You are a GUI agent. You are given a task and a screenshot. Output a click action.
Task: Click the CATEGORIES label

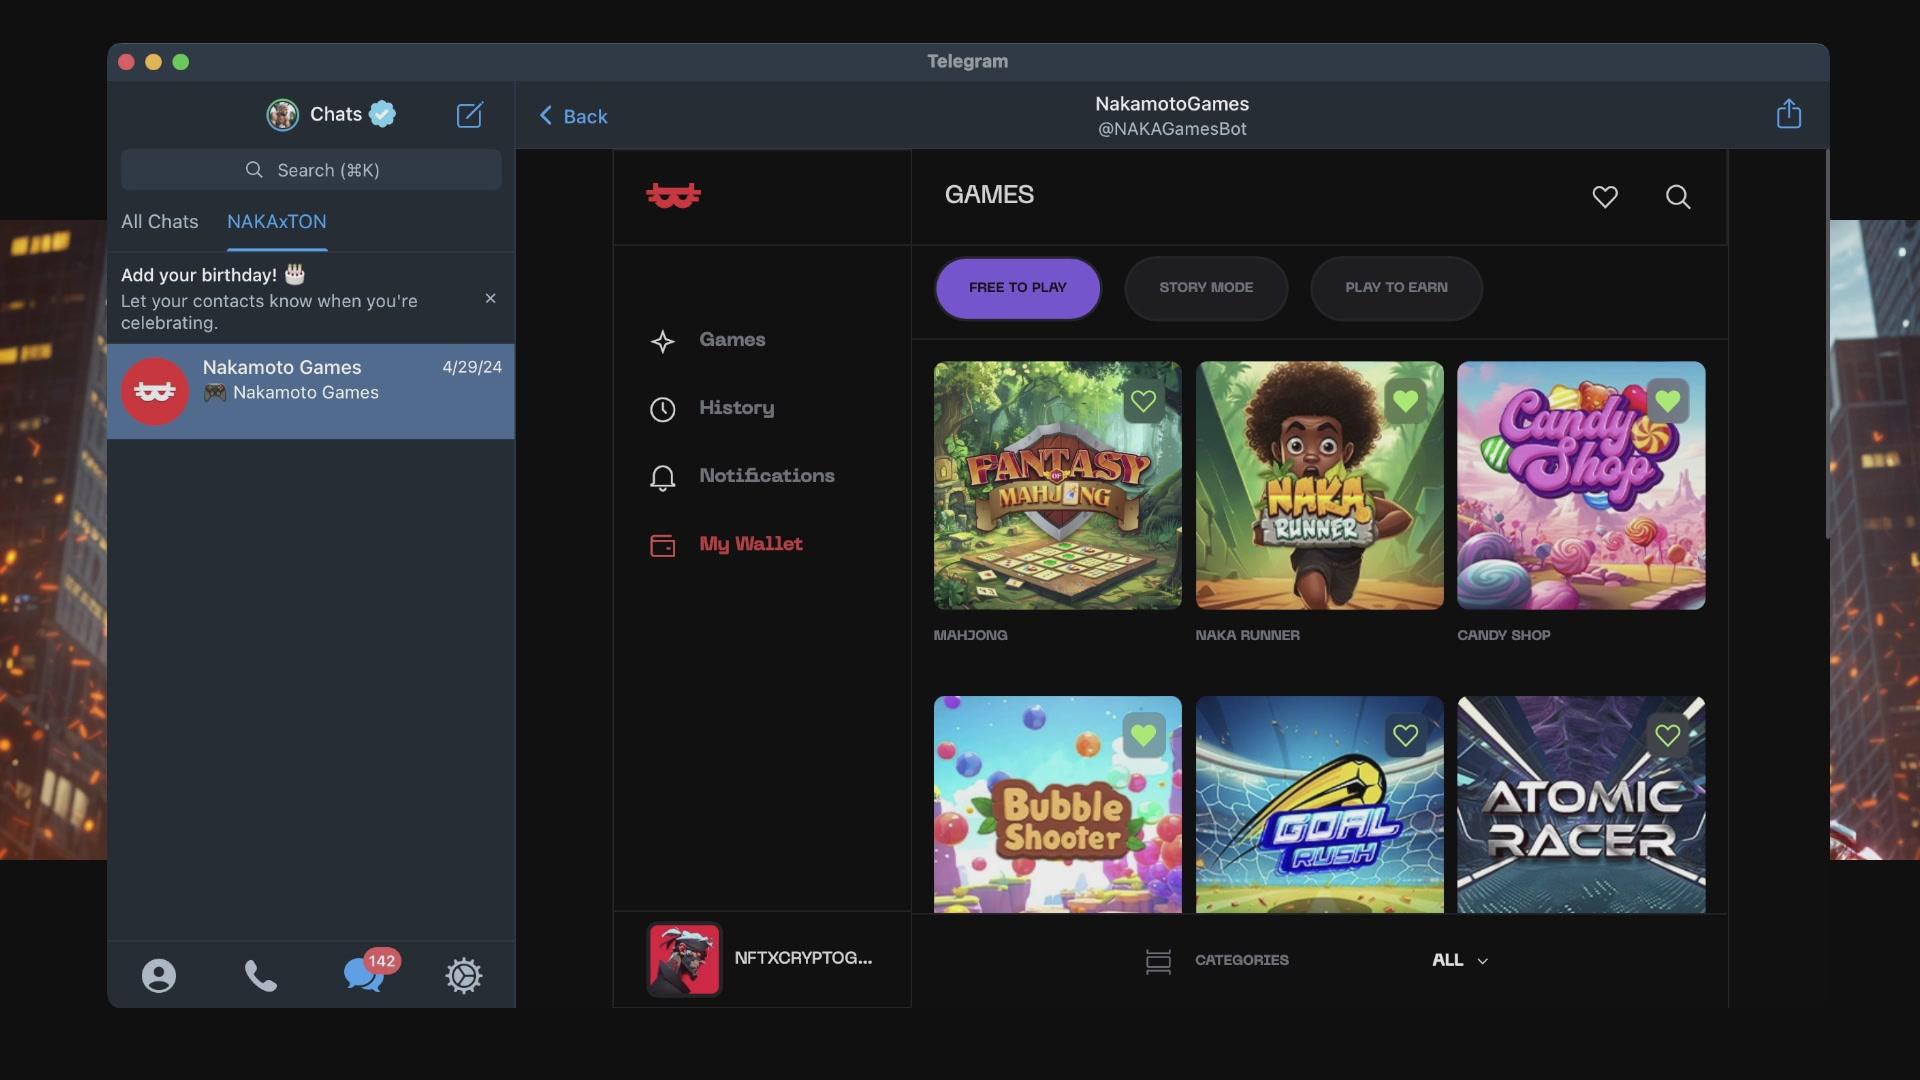[1242, 960]
